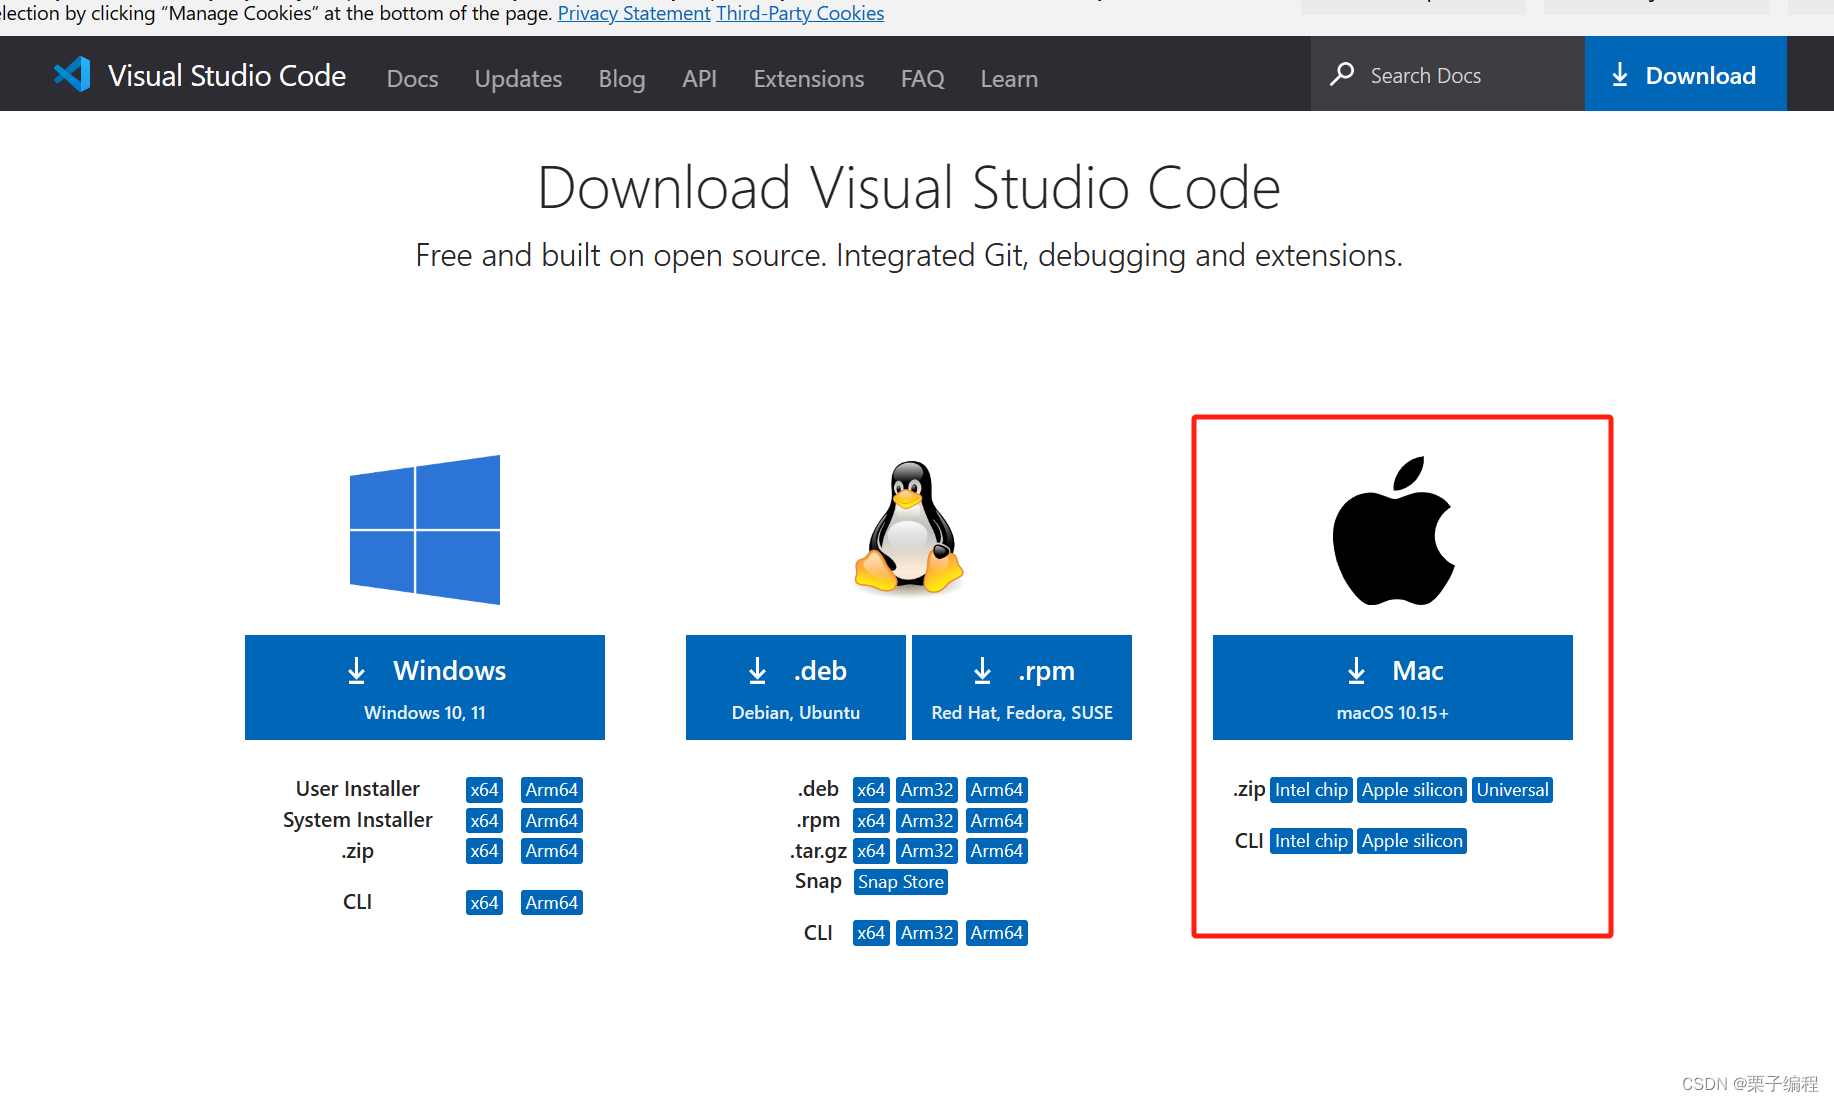Click the "Download Visual Studio Code" heading
This screenshot has width=1834, height=1102.
click(909, 188)
